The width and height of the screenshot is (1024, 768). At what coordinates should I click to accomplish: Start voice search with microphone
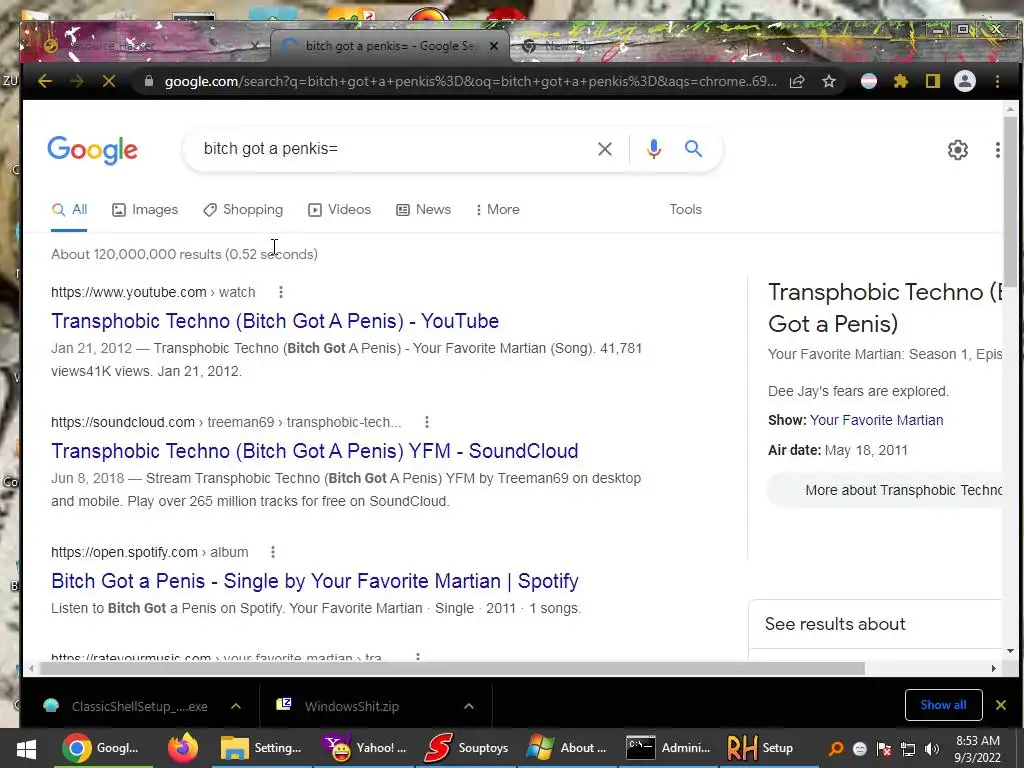point(654,149)
